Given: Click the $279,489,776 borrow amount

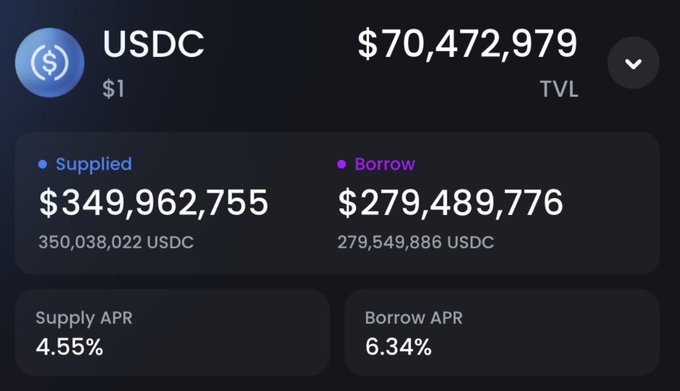Looking at the screenshot, I should pyautogui.click(x=451, y=202).
